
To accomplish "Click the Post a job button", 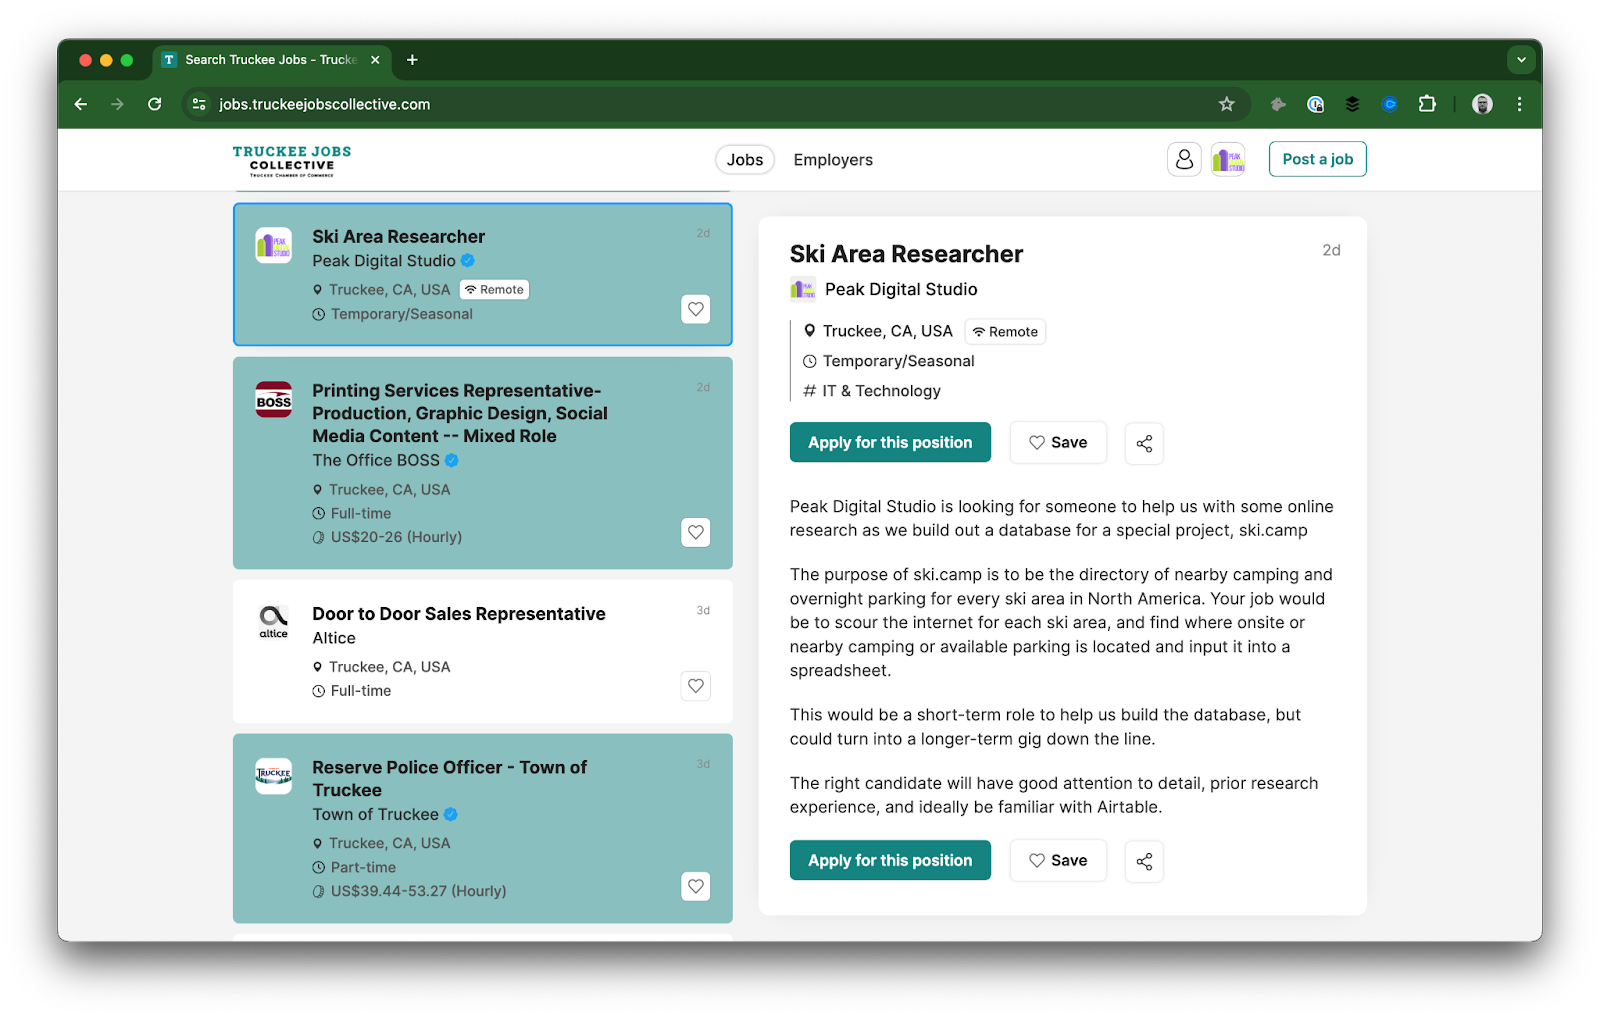I will click(1317, 159).
